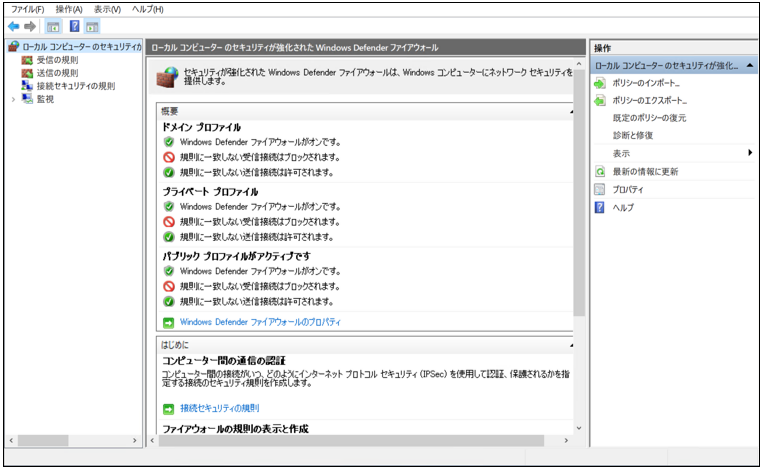Select the 送信の規則 icon in the tree
Screen dimensions: 762x469
pyautogui.click(x=27, y=73)
